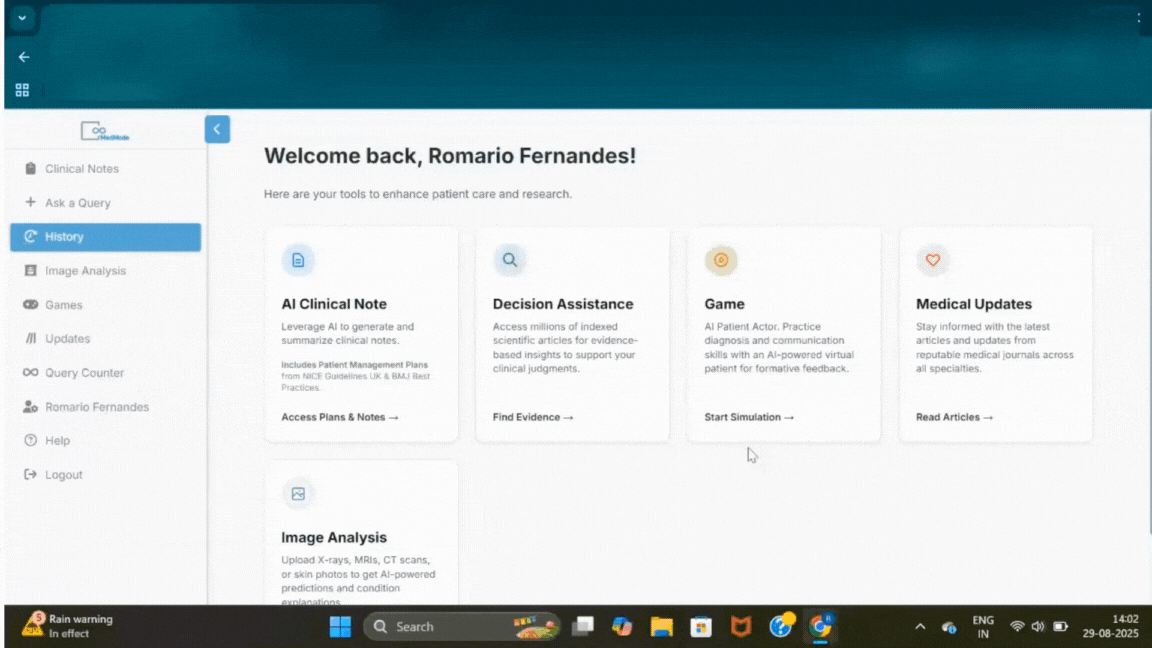This screenshot has height=648, width=1152.
Task: Go back using the left arrow icon
Action: pyautogui.click(x=23, y=57)
